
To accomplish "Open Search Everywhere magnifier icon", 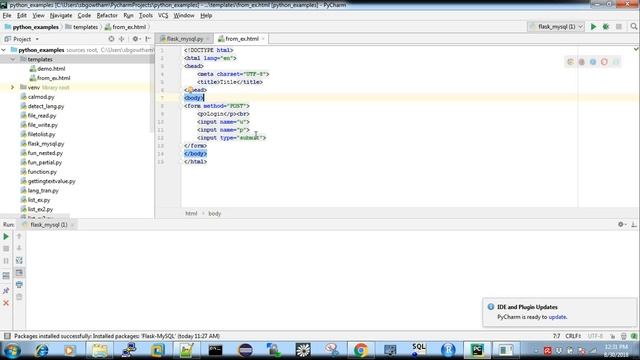I will [633, 27].
